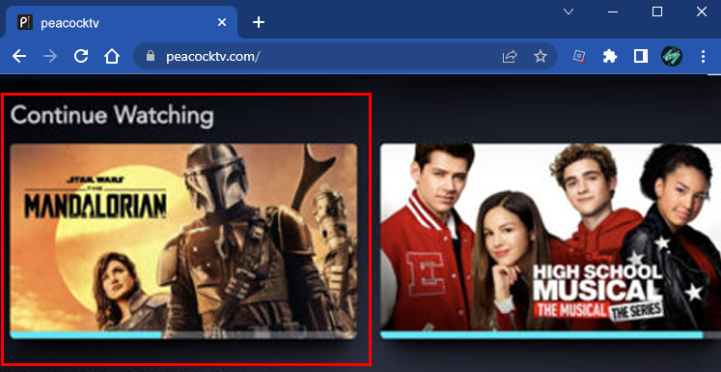Viewport: 721px width, 372px height.
Task: Open the Roblox extension icon
Action: [x=579, y=56]
